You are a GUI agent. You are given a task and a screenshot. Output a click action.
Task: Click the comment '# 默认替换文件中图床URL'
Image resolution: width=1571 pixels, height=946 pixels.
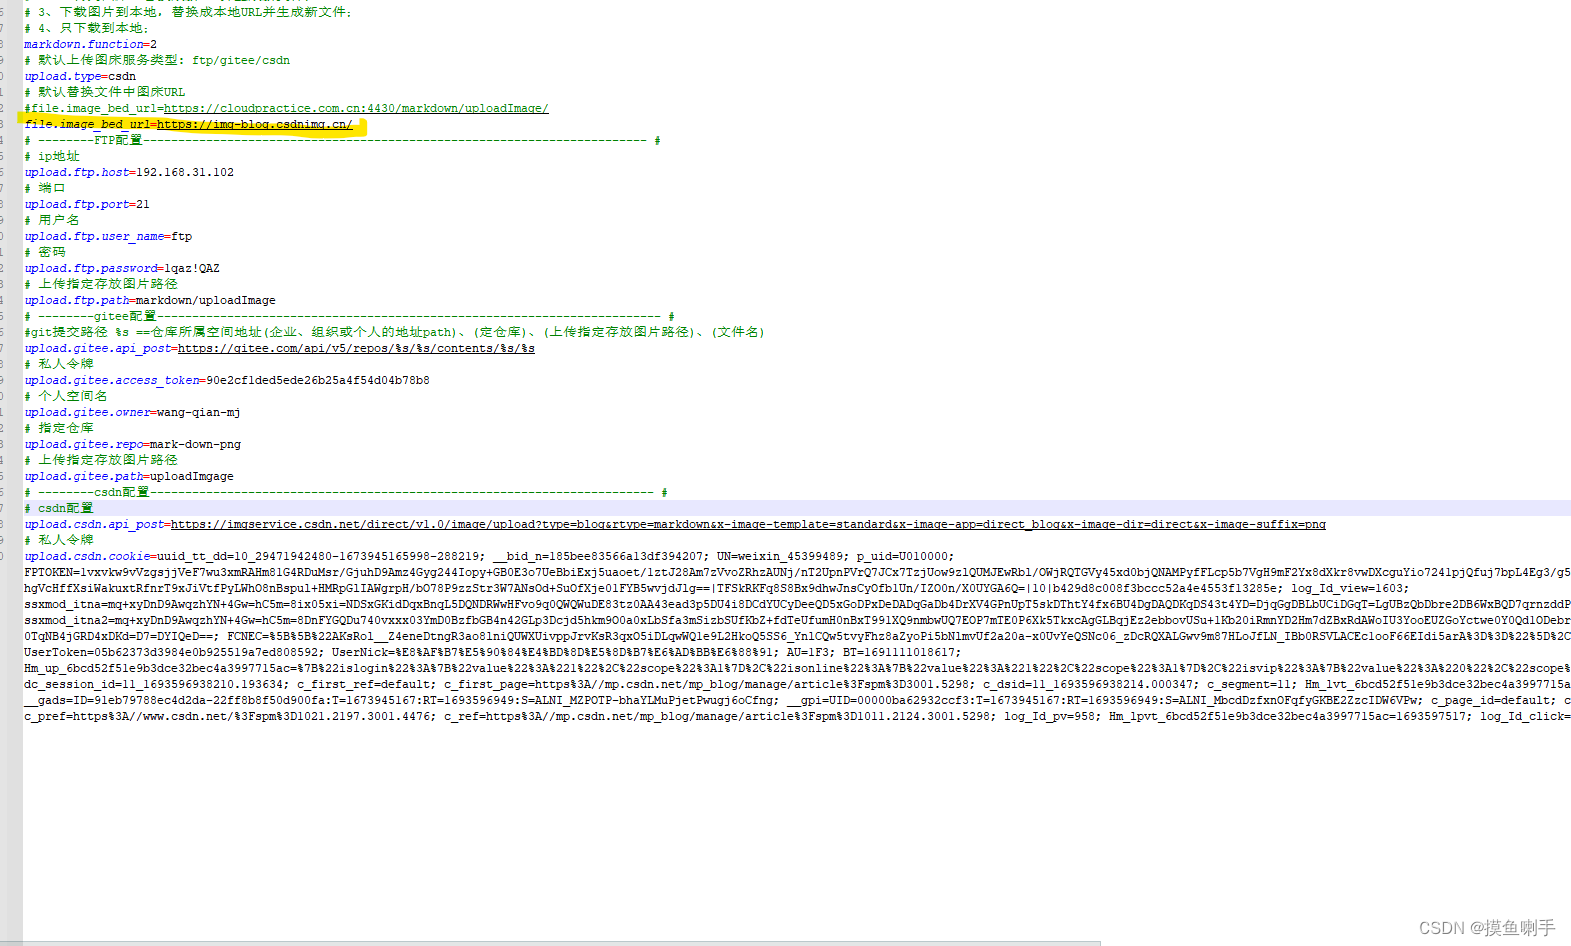(105, 92)
